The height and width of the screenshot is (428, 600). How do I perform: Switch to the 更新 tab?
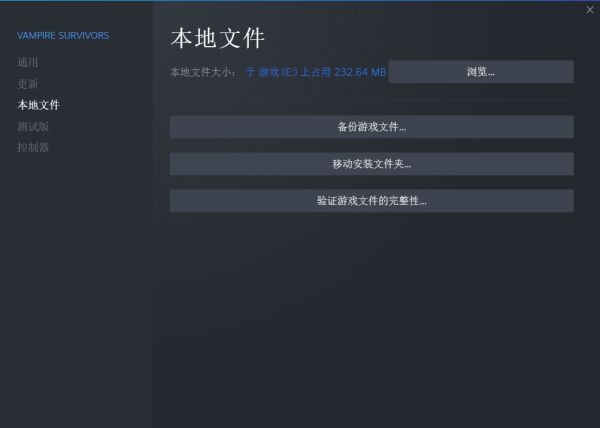(x=28, y=84)
